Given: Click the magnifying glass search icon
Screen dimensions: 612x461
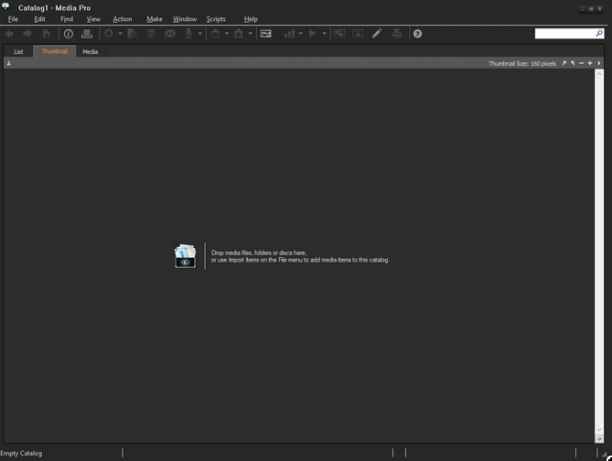Looking at the screenshot, I should pyautogui.click(x=599, y=34).
